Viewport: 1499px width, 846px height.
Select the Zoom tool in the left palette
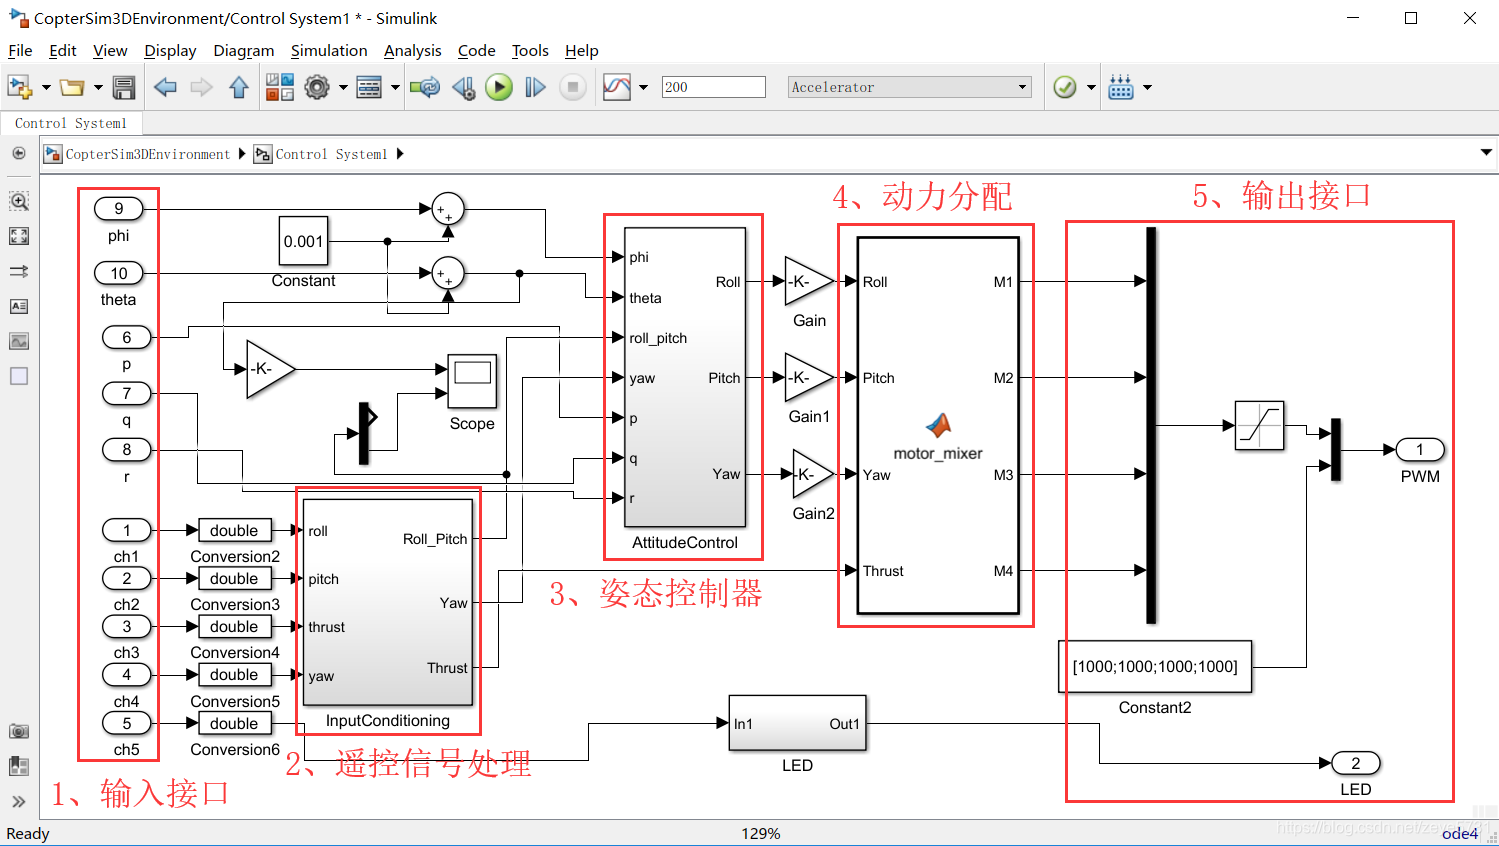(20, 200)
